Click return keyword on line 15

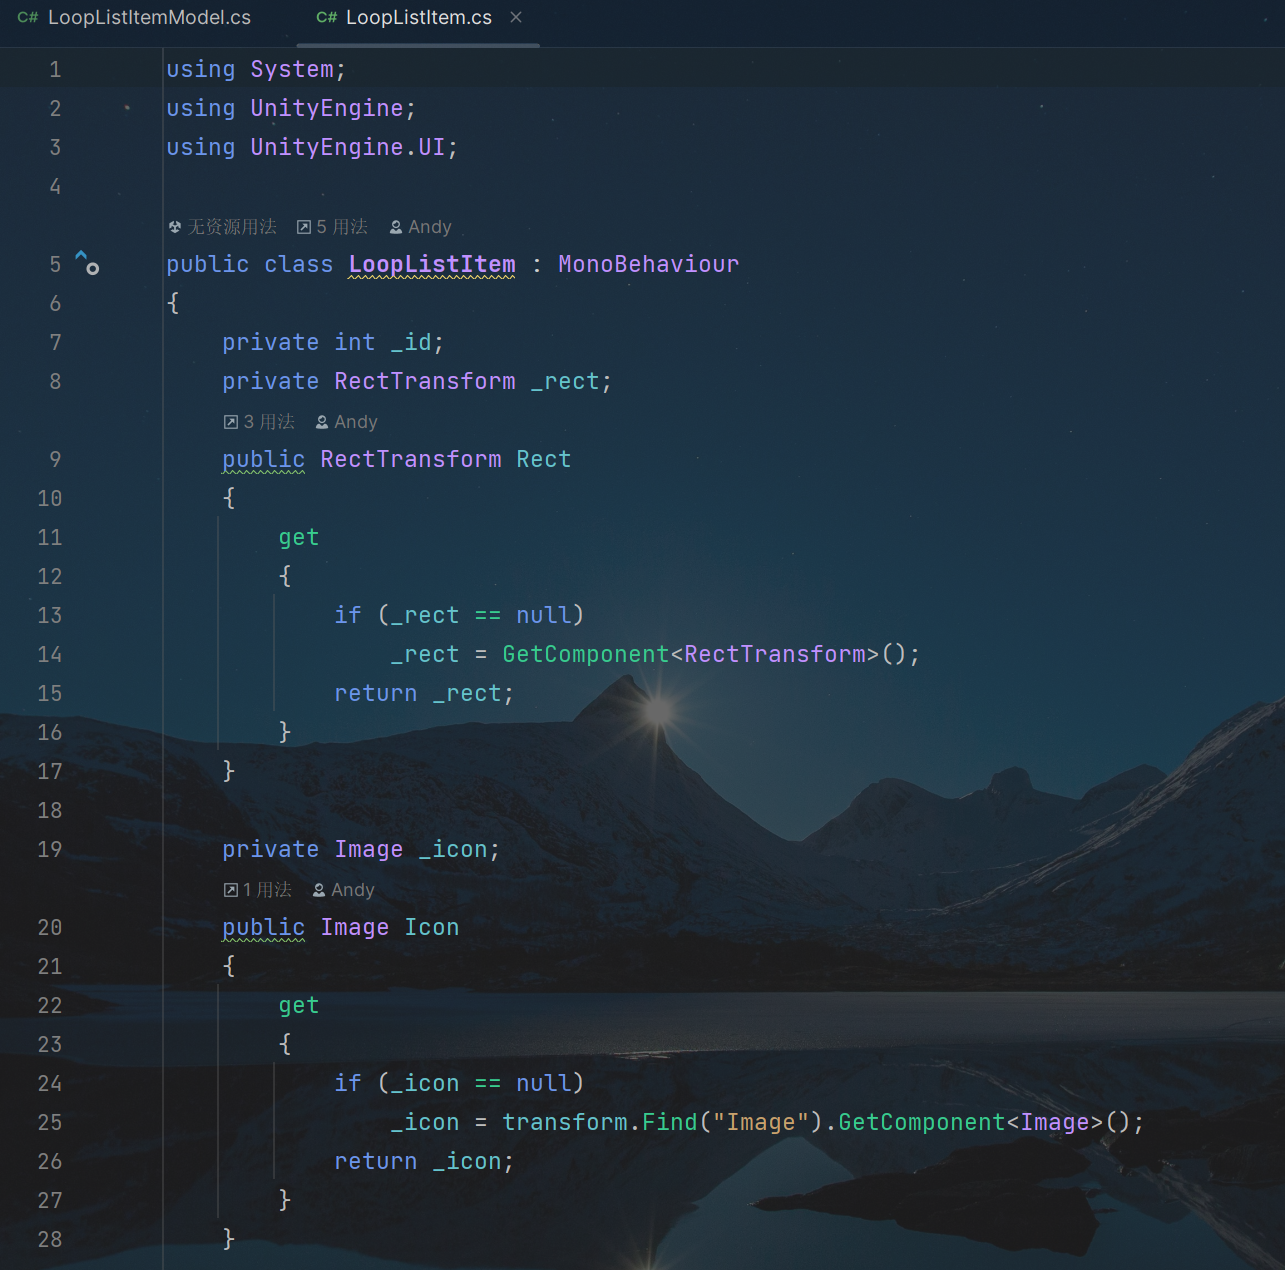pos(376,693)
